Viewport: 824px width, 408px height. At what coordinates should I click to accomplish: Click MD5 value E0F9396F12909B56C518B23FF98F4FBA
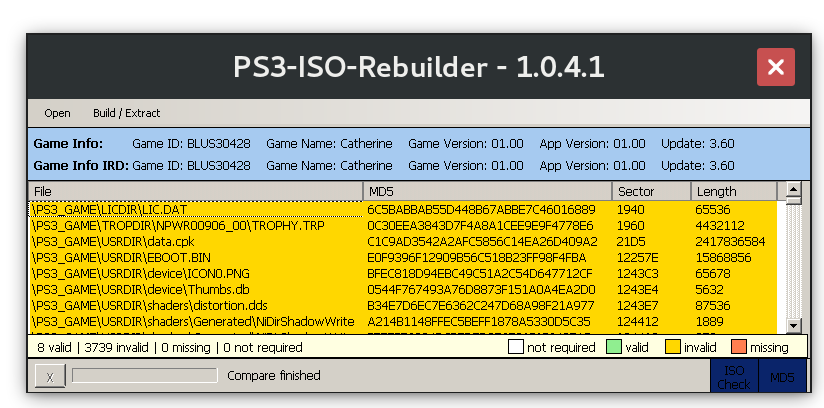477,258
